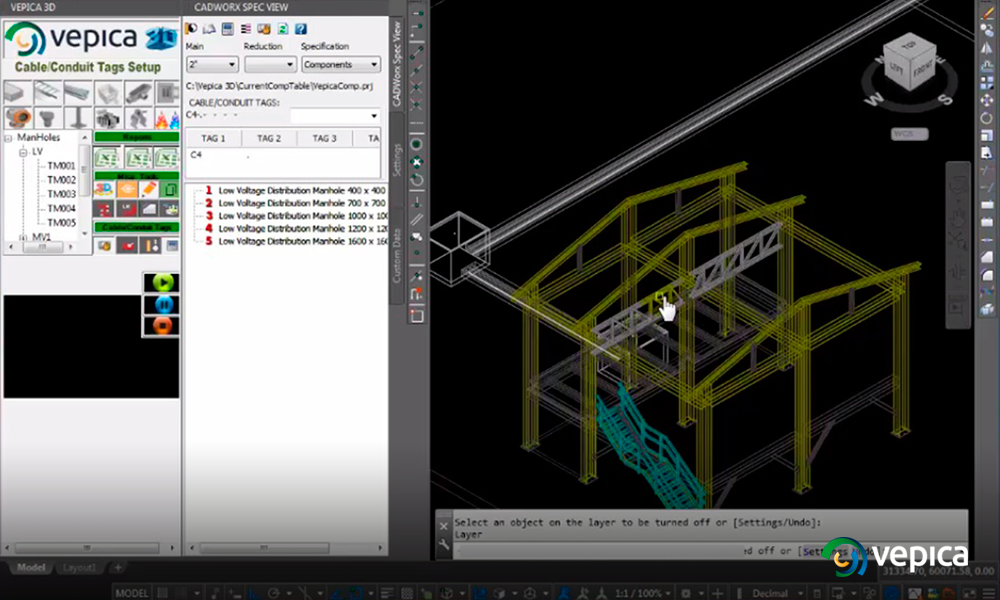Open the Specification Components dropdown
The width and height of the screenshot is (1000, 600).
click(x=341, y=64)
